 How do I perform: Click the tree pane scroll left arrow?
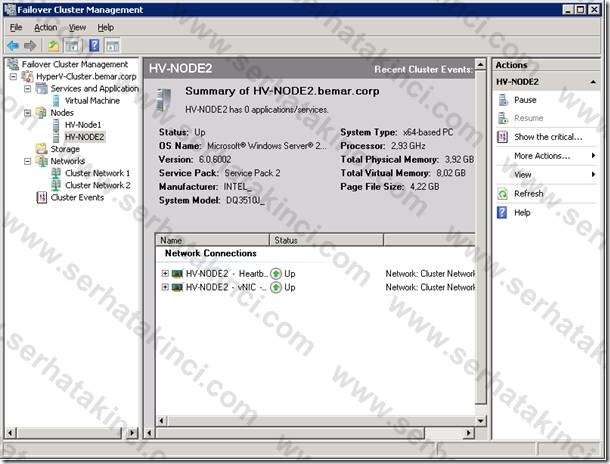(x=11, y=432)
